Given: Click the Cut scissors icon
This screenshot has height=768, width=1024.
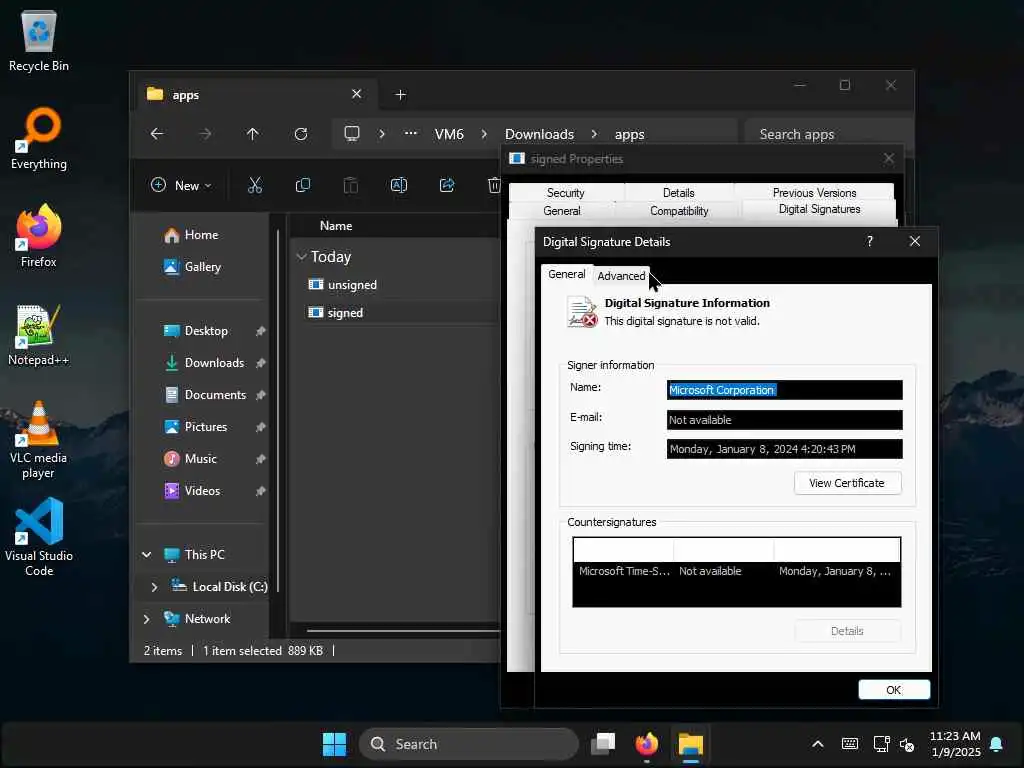Looking at the screenshot, I should pos(255,185).
